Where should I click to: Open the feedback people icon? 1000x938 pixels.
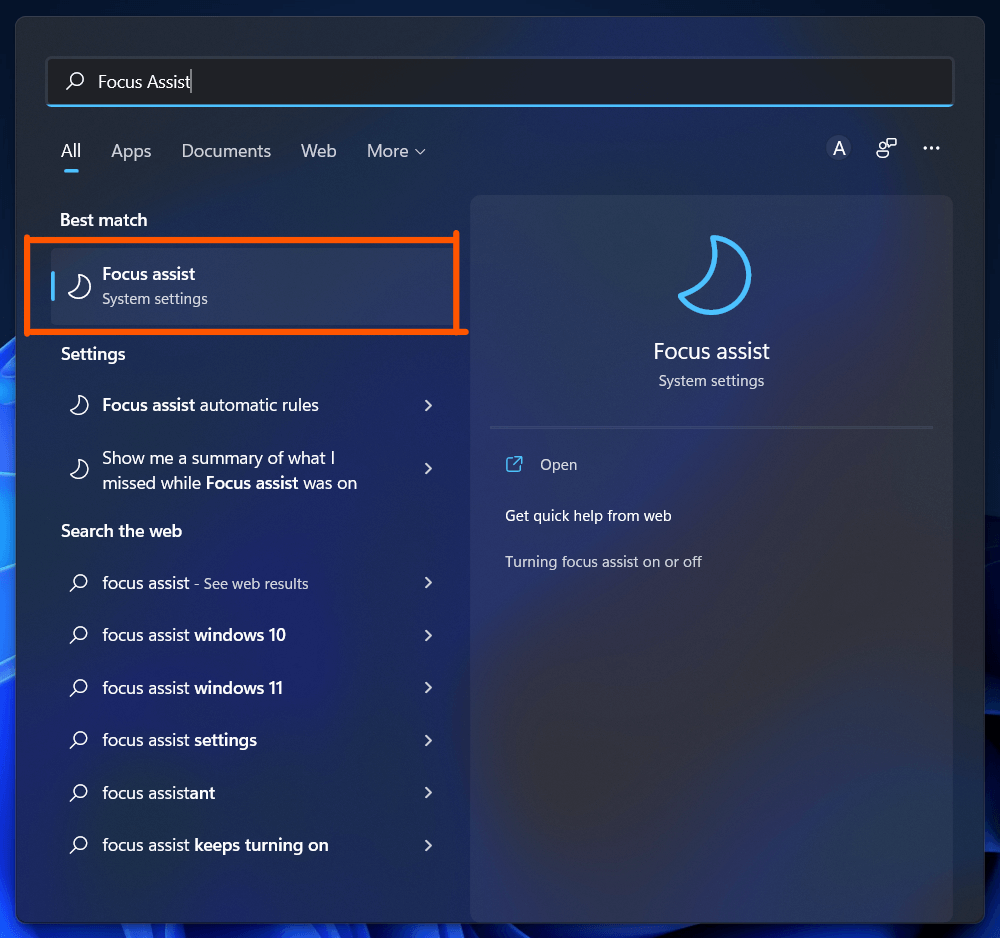pyautogui.click(x=886, y=149)
